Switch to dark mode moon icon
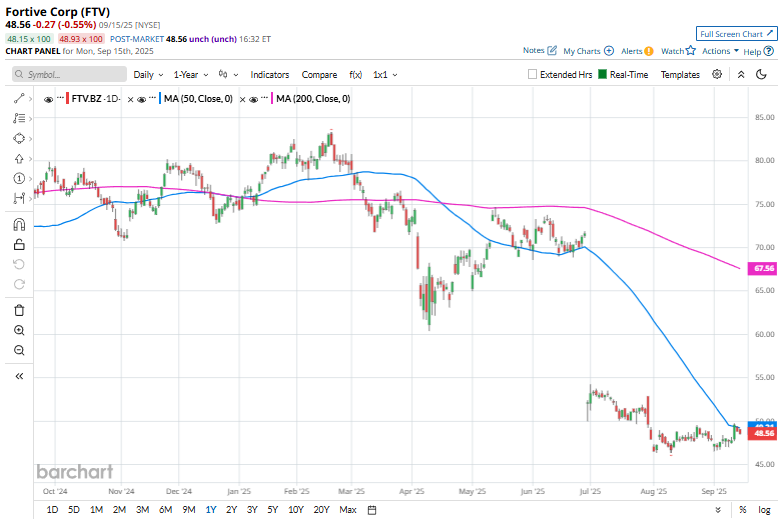The width and height of the screenshot is (781, 530). (x=761, y=74)
